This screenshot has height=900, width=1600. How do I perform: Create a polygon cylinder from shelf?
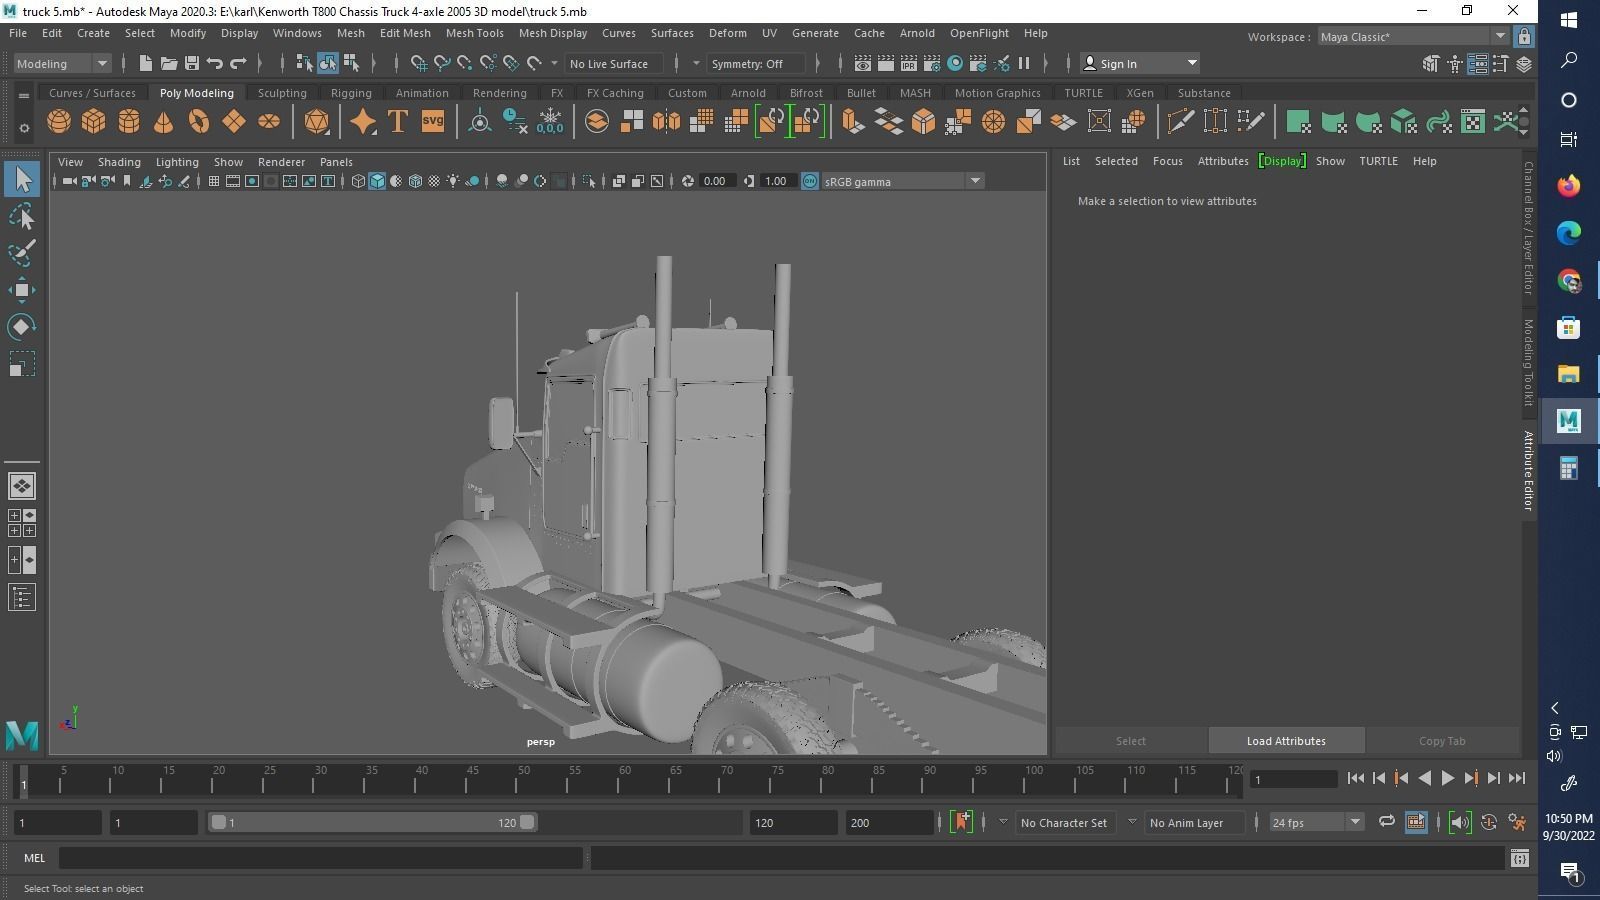click(129, 122)
